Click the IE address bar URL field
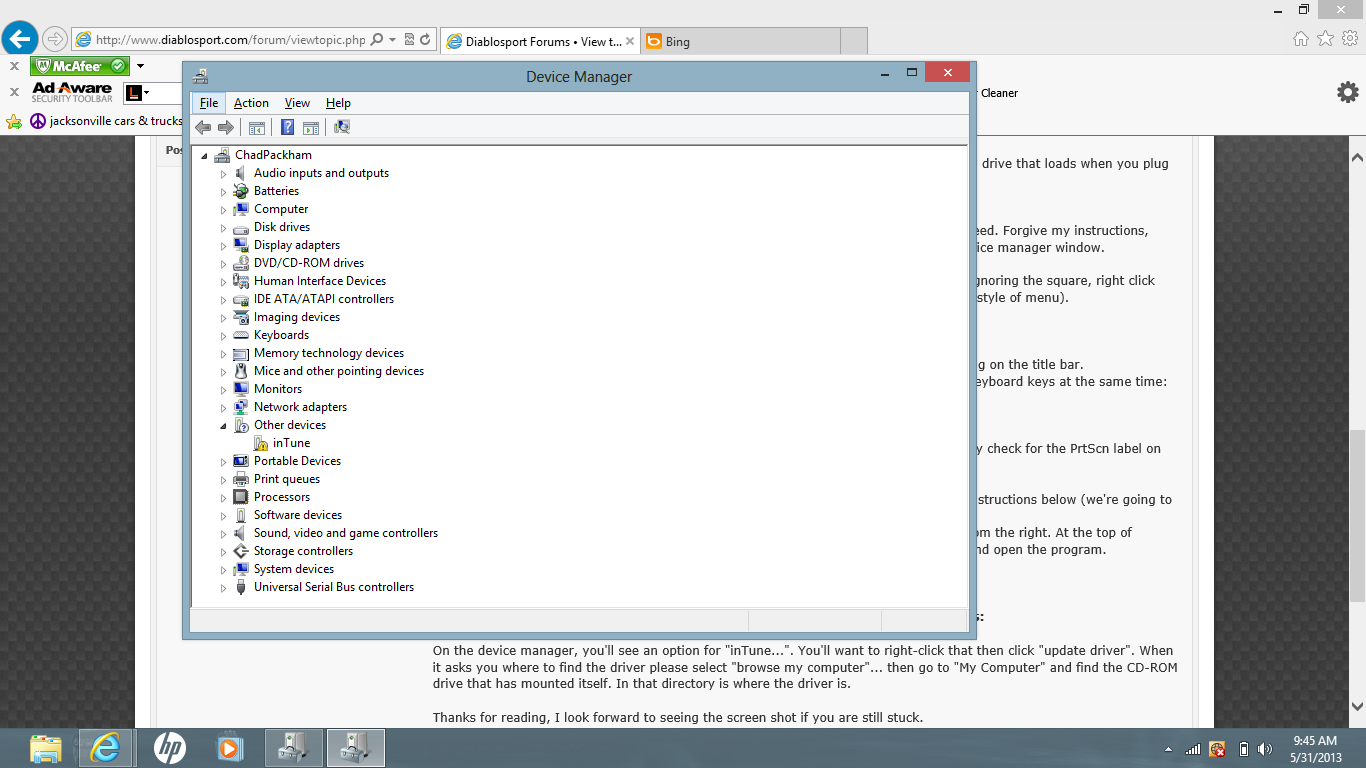Screen dimensions: 1366x768 229,40
